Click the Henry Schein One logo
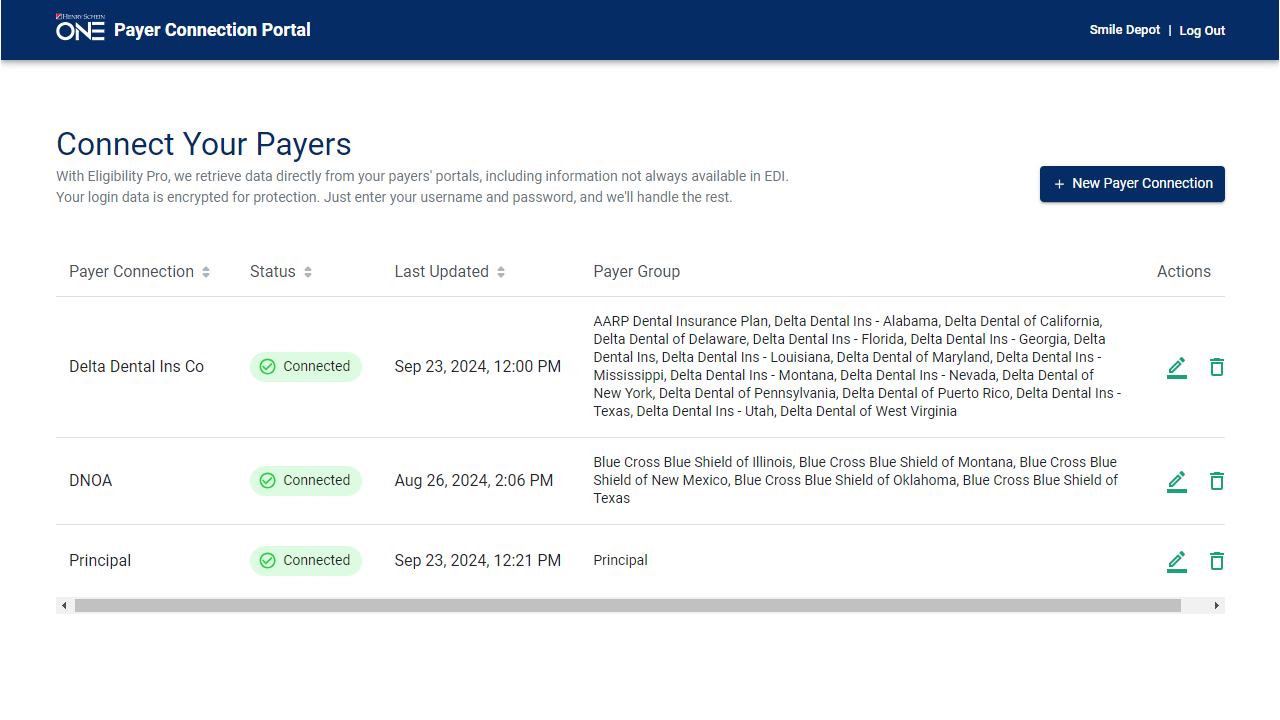 [80, 28]
